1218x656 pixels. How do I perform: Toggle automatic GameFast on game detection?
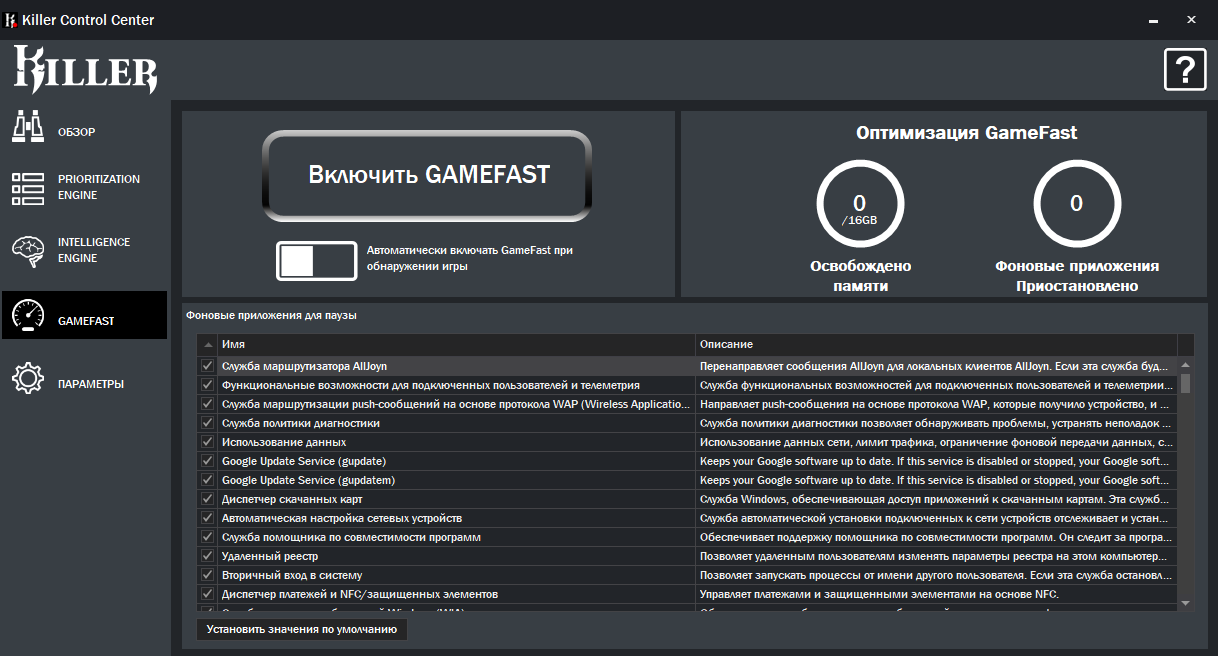(317, 261)
